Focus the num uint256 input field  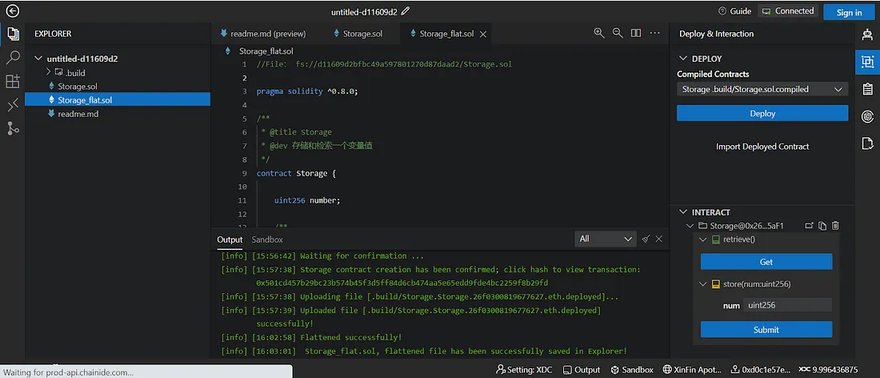[x=787, y=305]
